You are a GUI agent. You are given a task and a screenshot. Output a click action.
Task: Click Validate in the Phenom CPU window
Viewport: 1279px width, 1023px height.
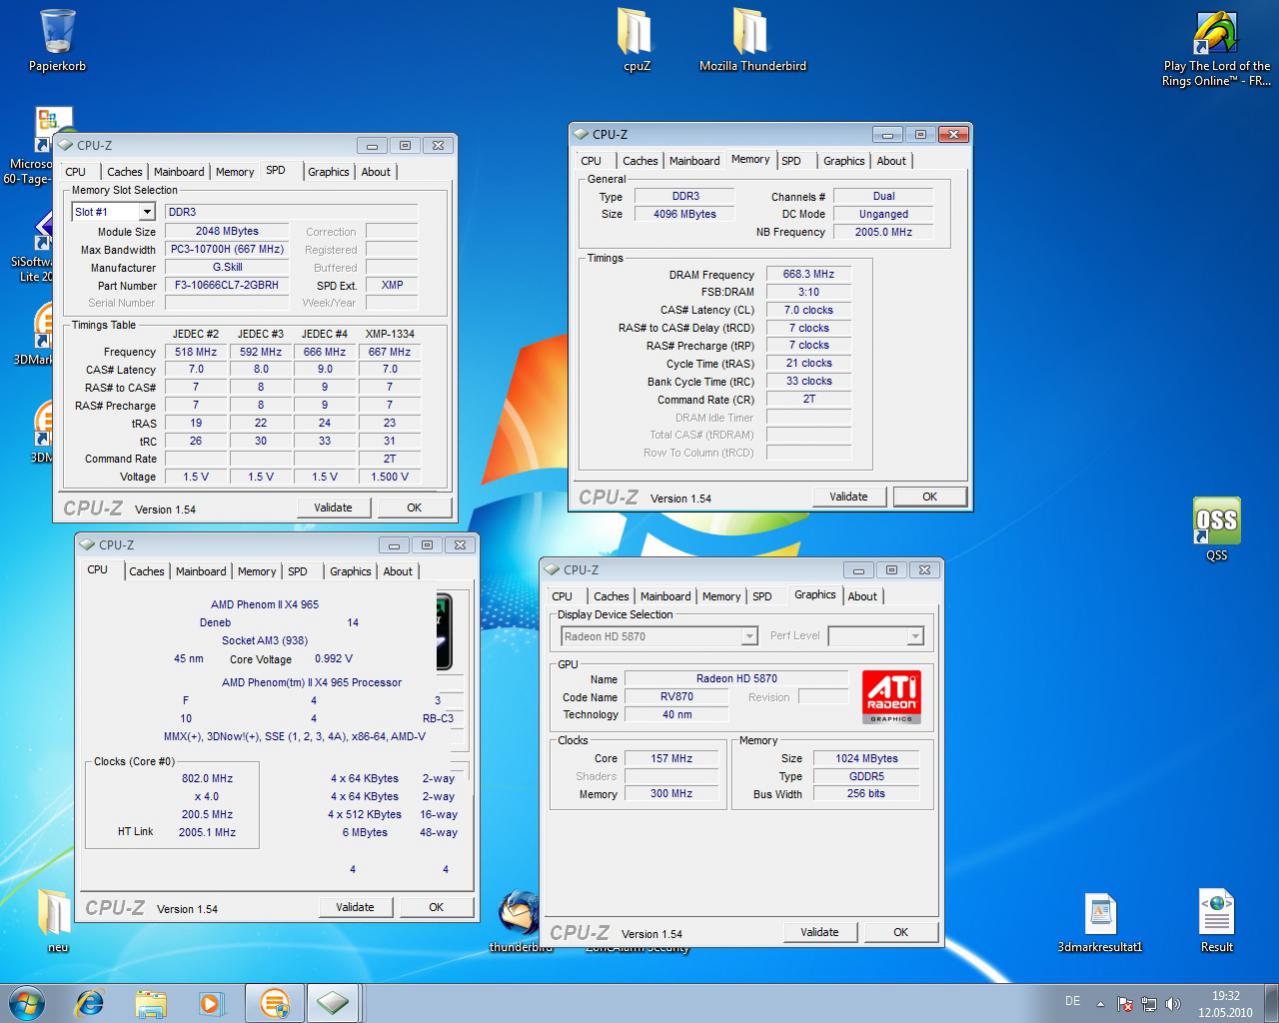(355, 908)
